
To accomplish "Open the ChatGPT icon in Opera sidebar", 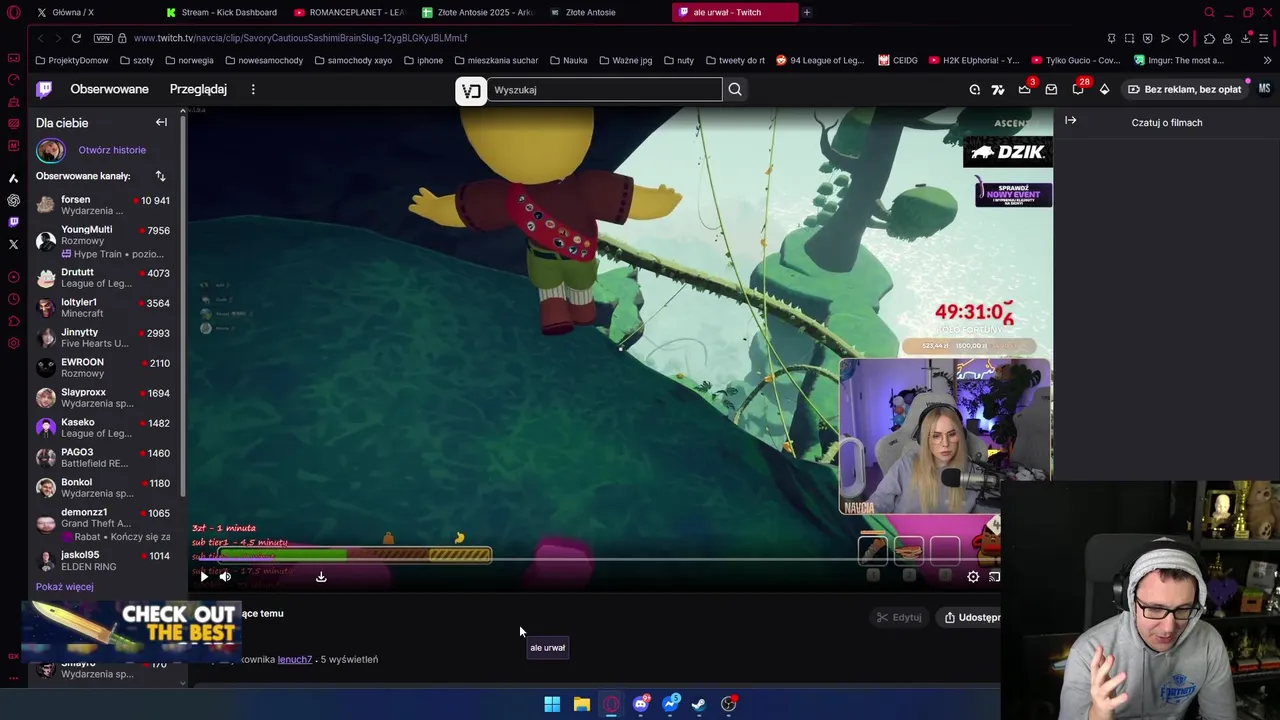I will coord(13,200).
